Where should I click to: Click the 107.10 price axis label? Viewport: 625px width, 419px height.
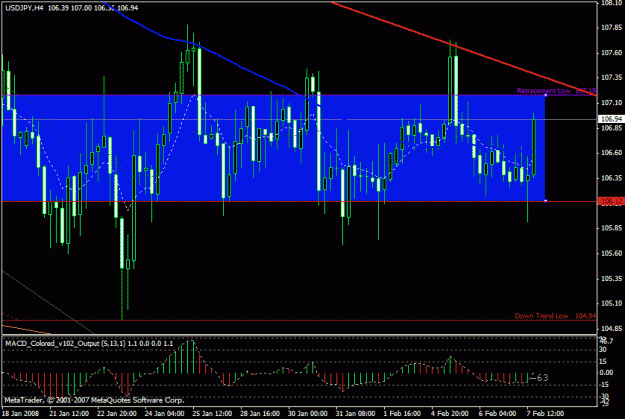pyautogui.click(x=611, y=103)
